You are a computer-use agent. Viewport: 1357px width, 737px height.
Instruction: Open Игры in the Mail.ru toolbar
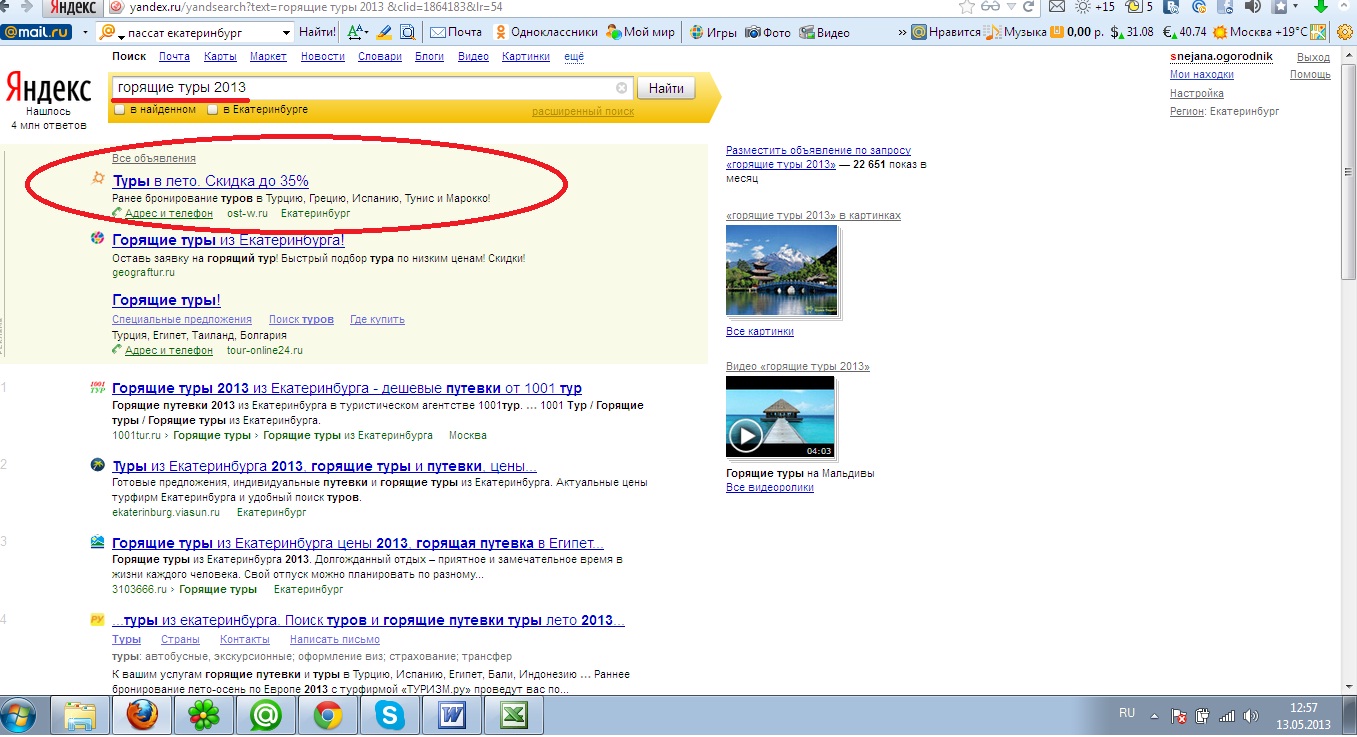coord(712,32)
